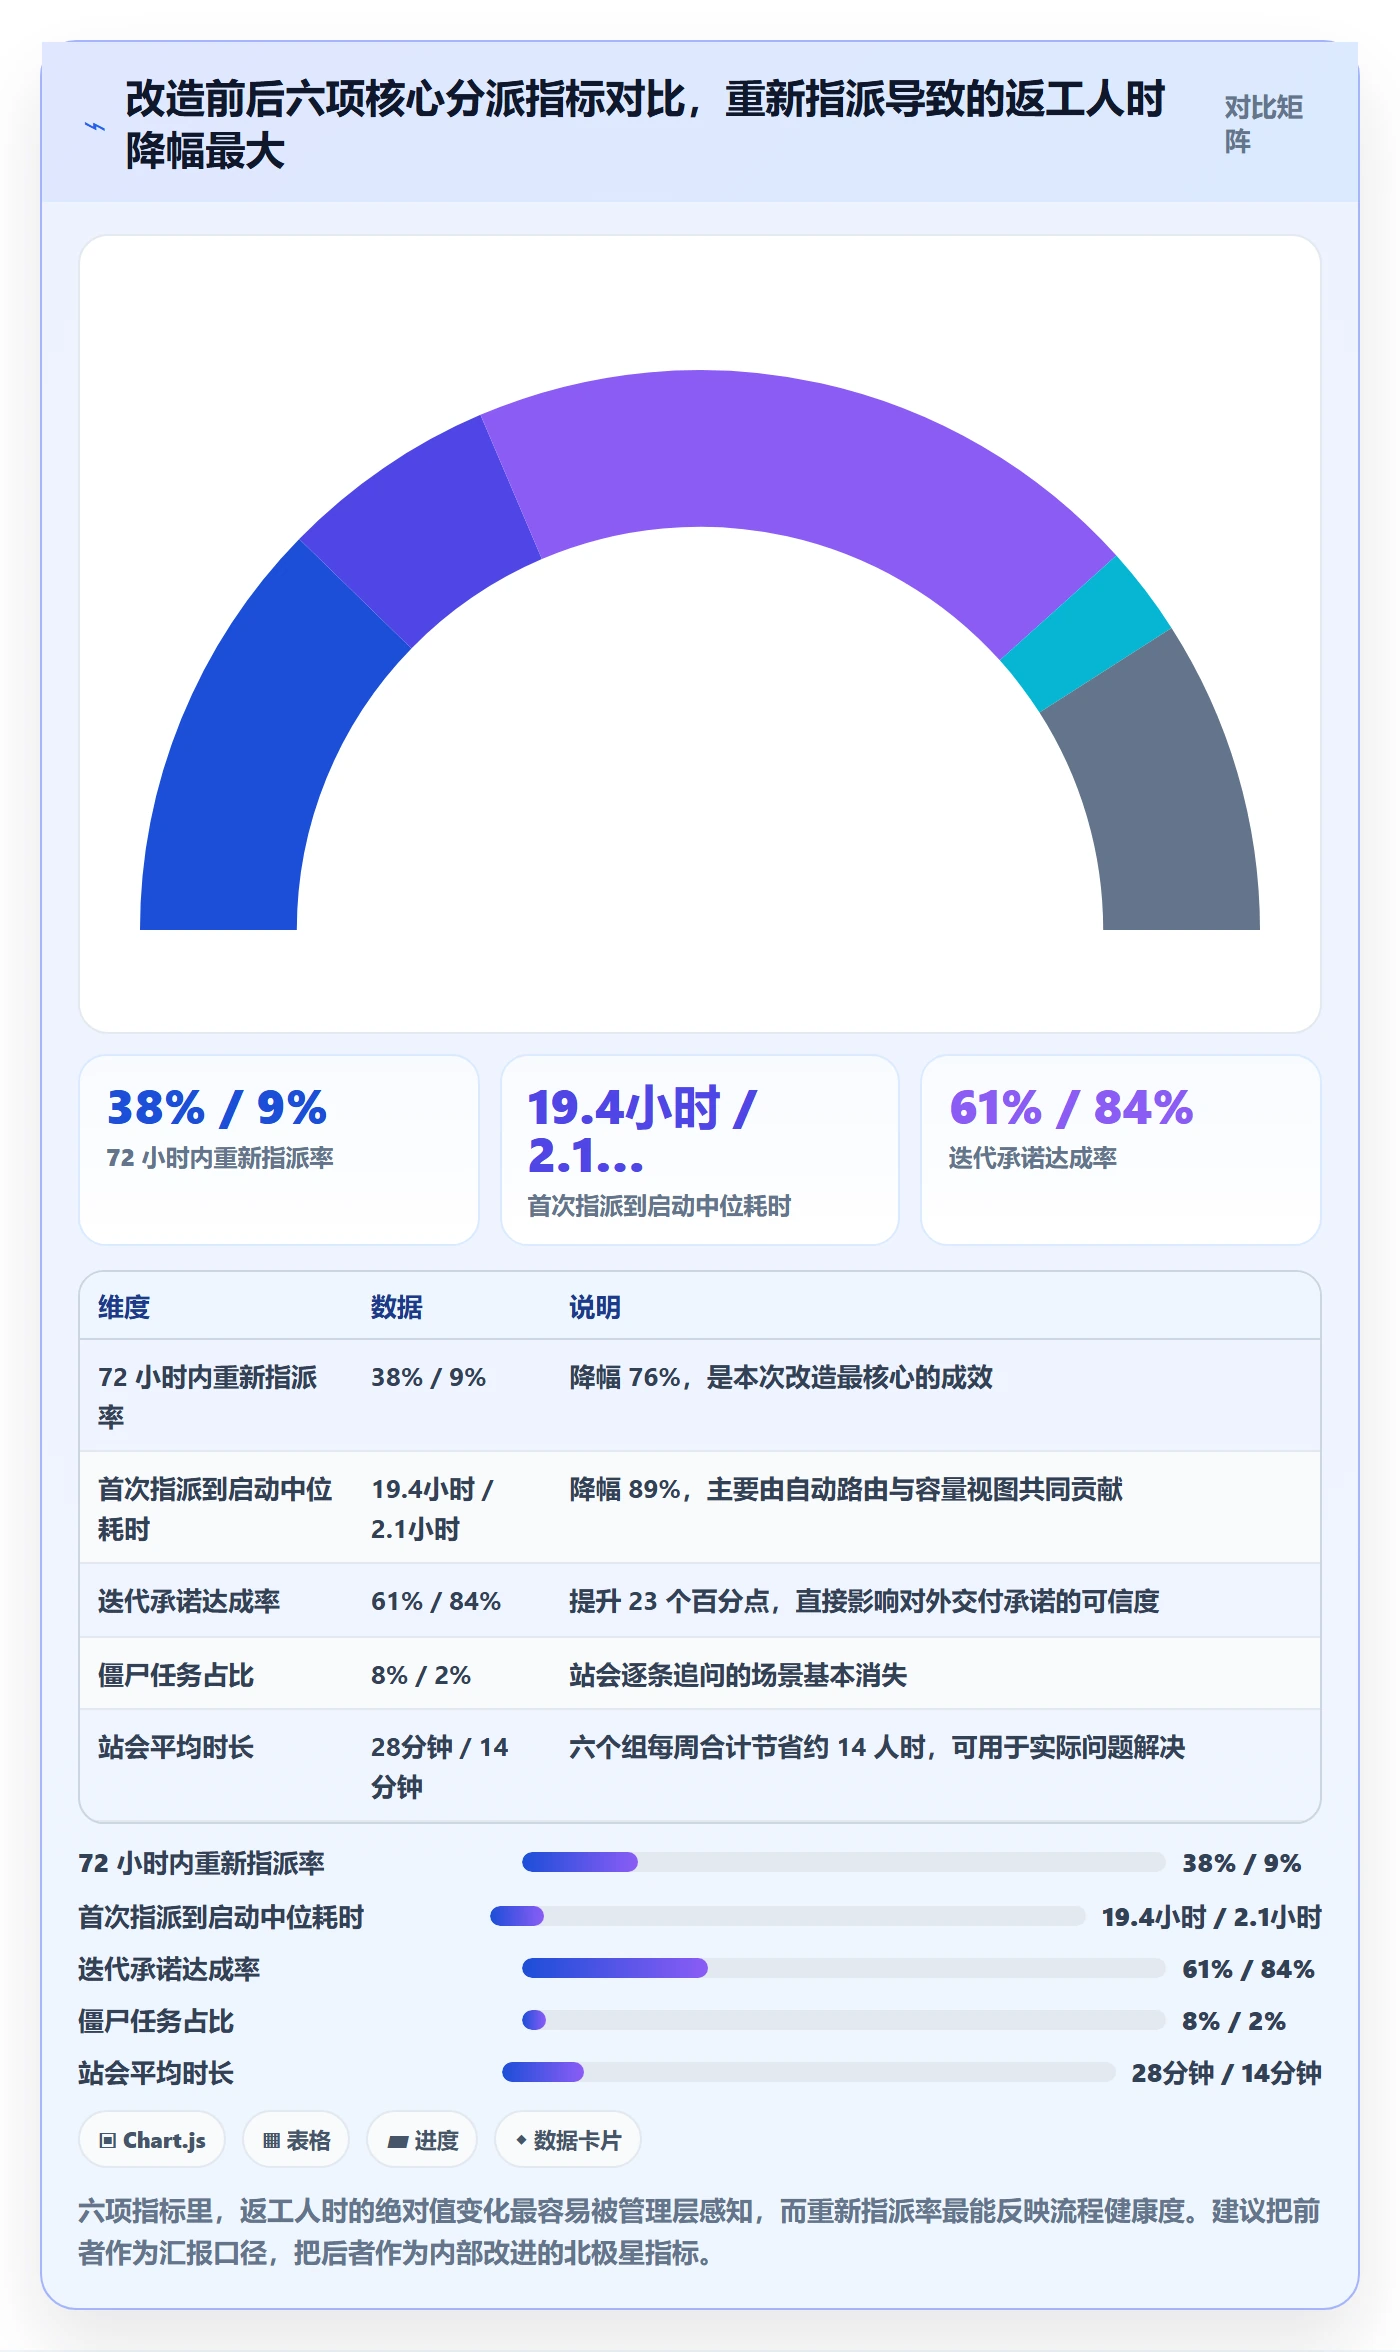Click value 28分钟 / 14分钟 beside progress bar
Screen dimensions: 1400x2352
click(1226, 2073)
